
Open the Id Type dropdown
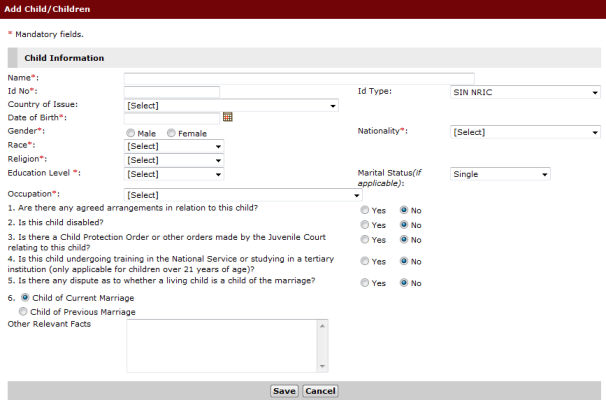[524, 92]
